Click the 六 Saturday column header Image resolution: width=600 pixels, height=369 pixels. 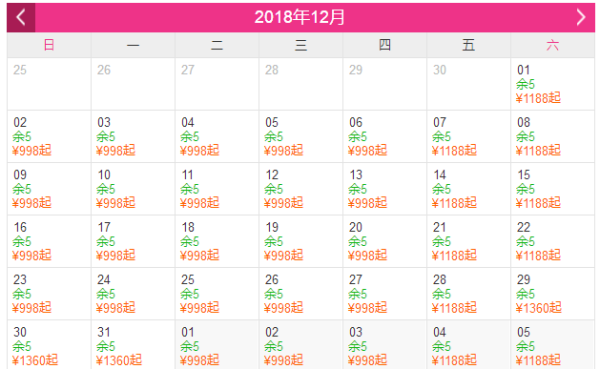(553, 45)
